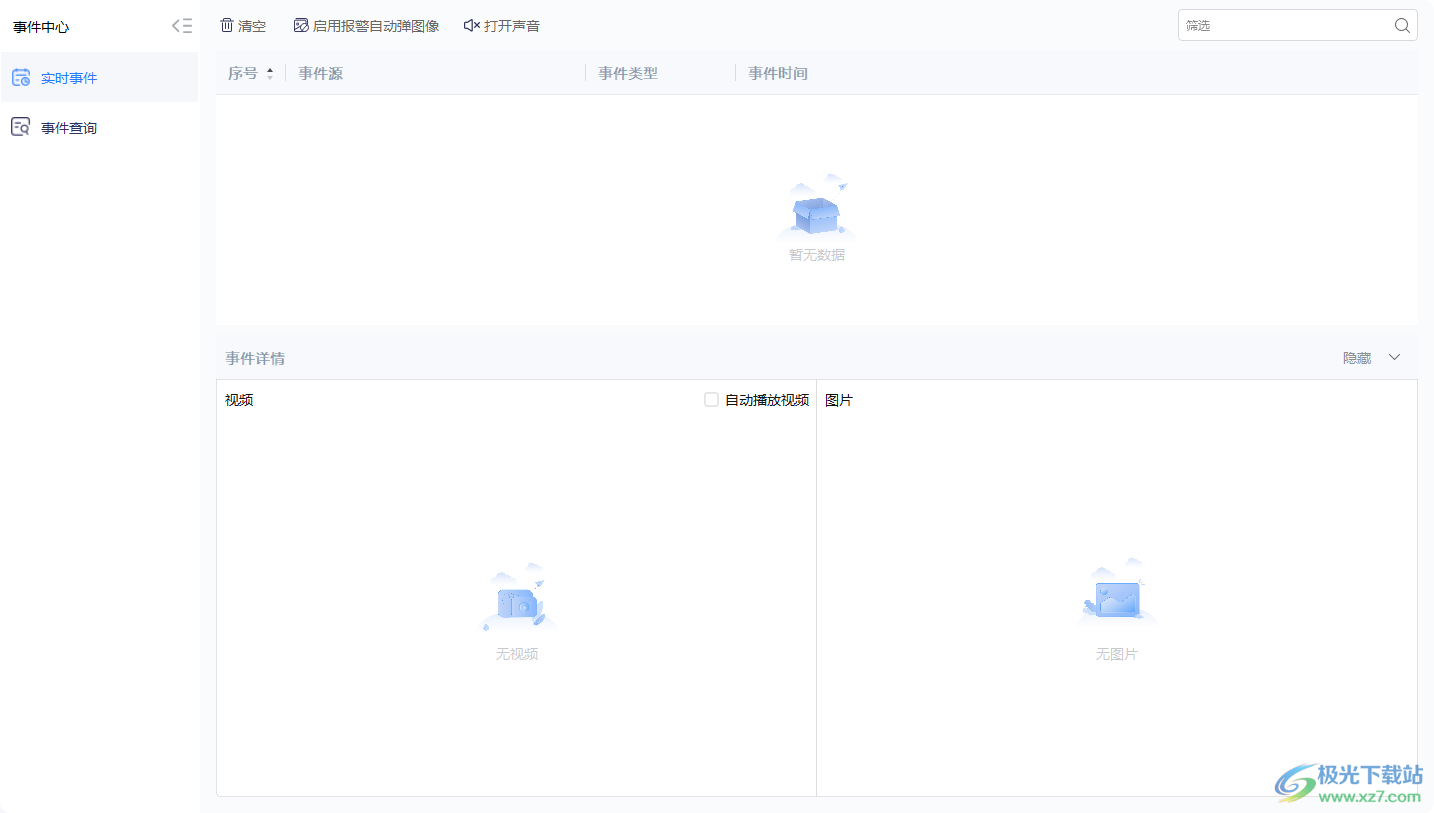
Task: Toggle the alarm auto-popup image feature
Action: pyautogui.click(x=366, y=25)
